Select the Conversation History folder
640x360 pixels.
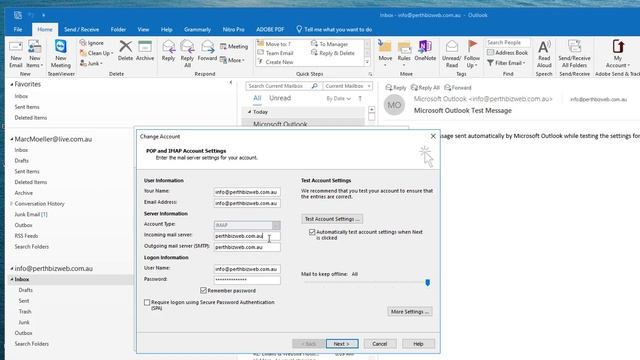pos(39,204)
